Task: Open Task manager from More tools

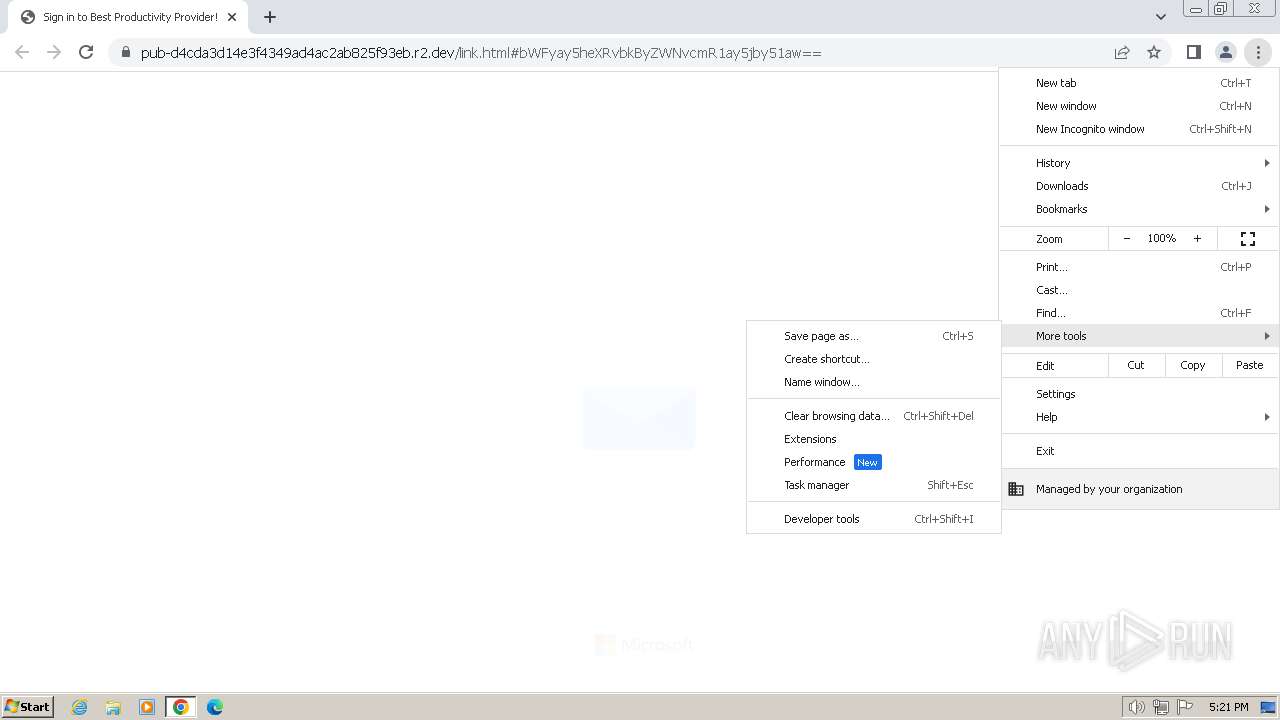Action: 874,485
